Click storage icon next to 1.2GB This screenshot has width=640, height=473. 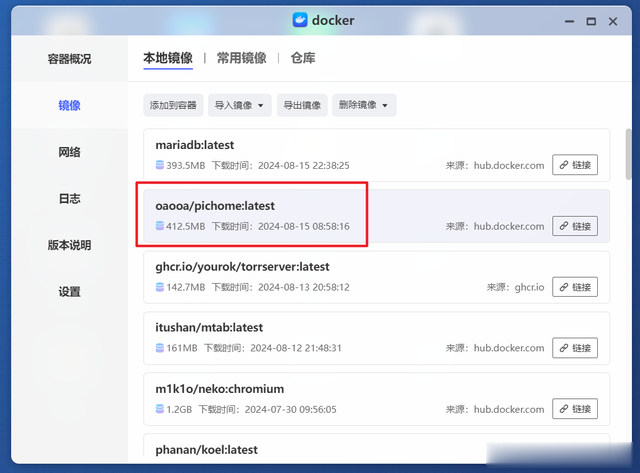point(160,409)
